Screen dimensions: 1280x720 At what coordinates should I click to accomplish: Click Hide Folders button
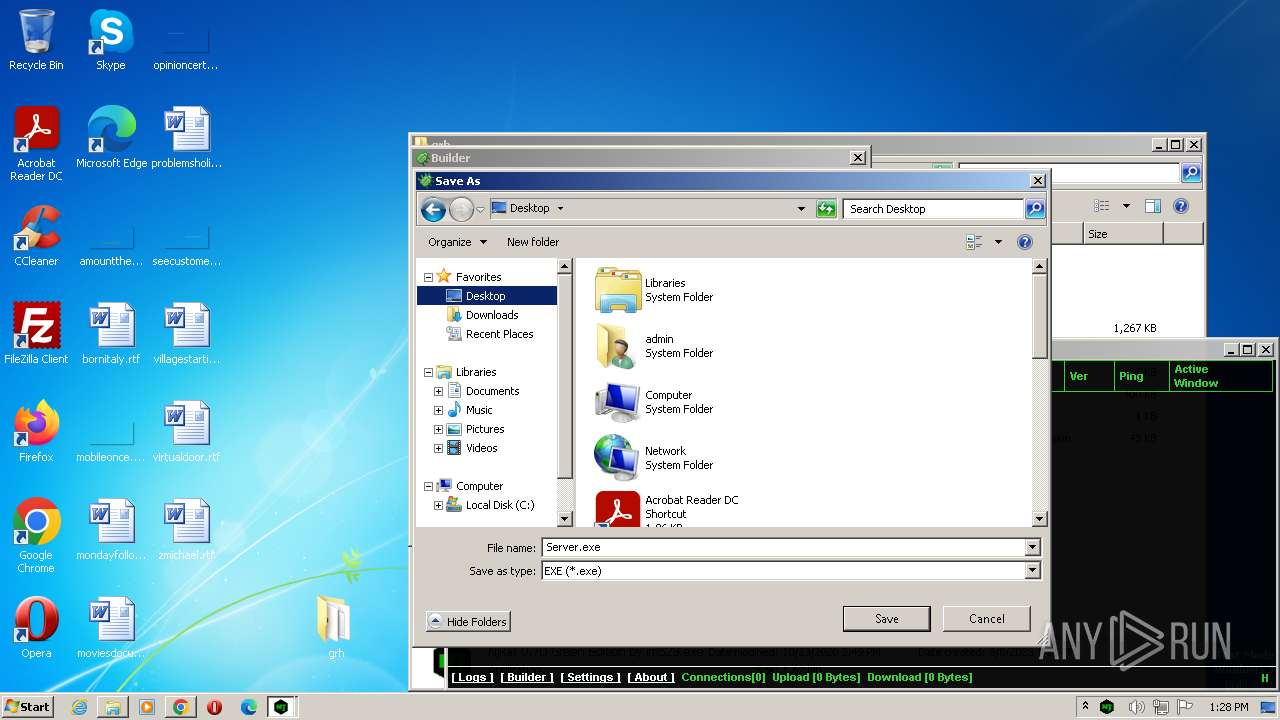pyautogui.click(x=468, y=622)
